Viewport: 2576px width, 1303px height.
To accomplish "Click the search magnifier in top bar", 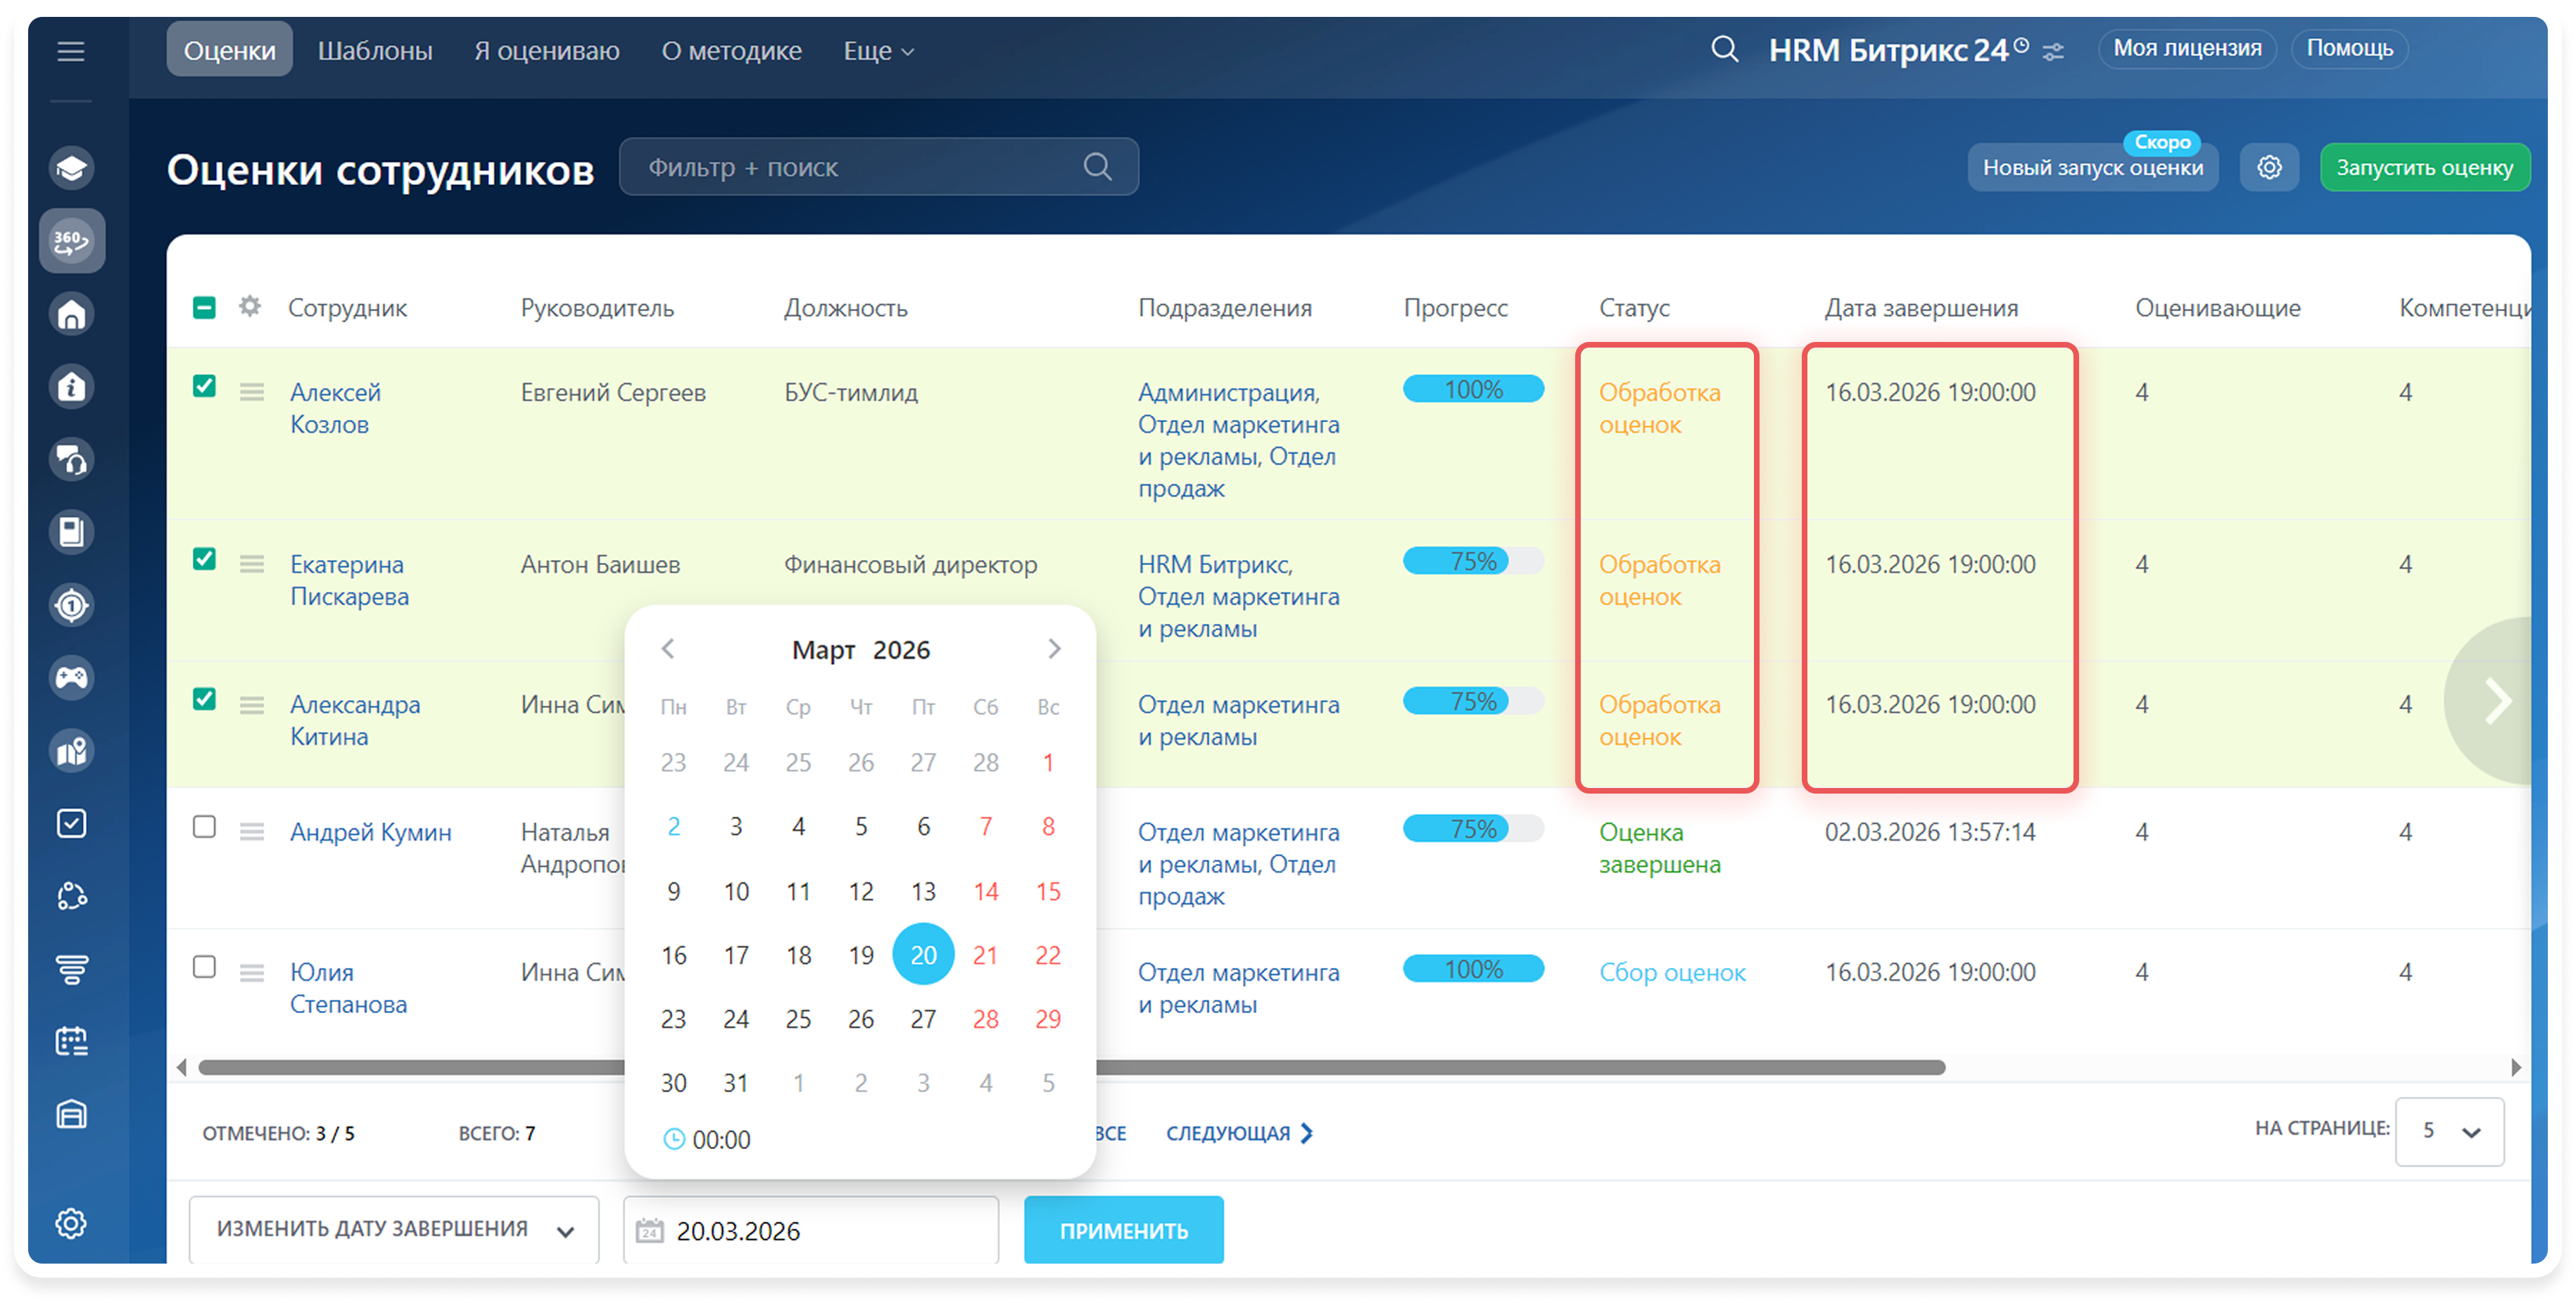I will pos(1724,49).
